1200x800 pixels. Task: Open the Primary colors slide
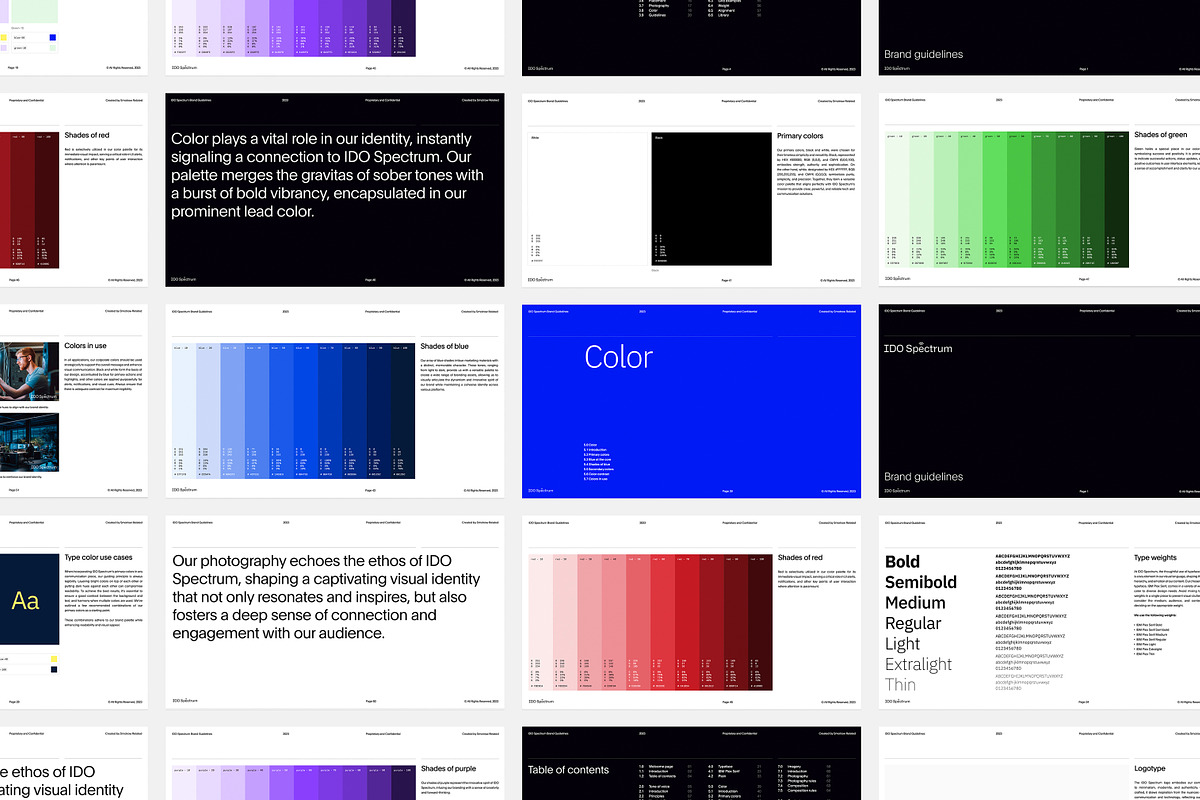pos(691,190)
